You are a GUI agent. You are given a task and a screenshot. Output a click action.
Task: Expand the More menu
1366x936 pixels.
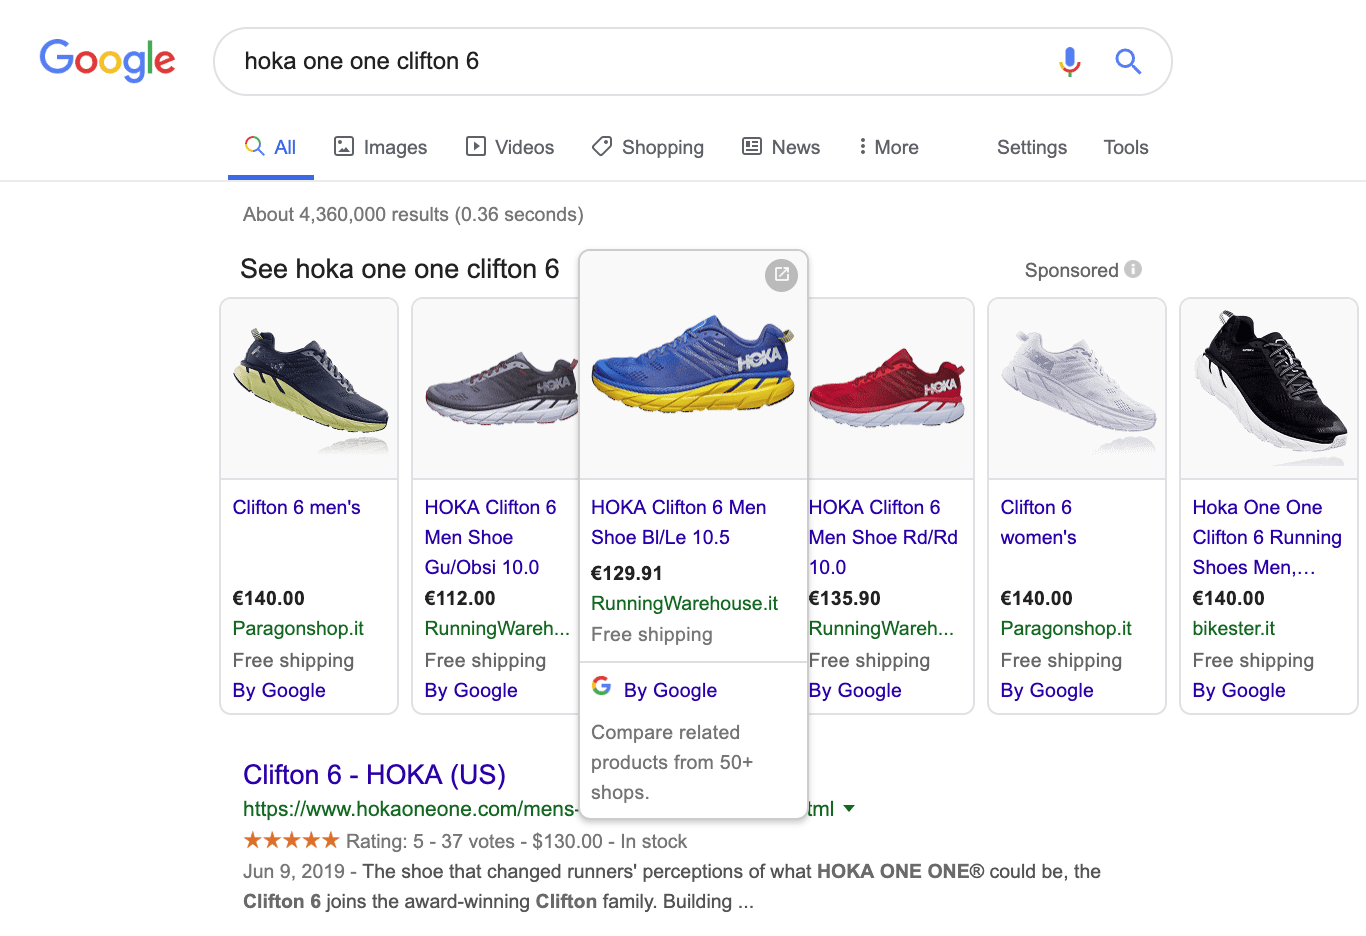[888, 147]
